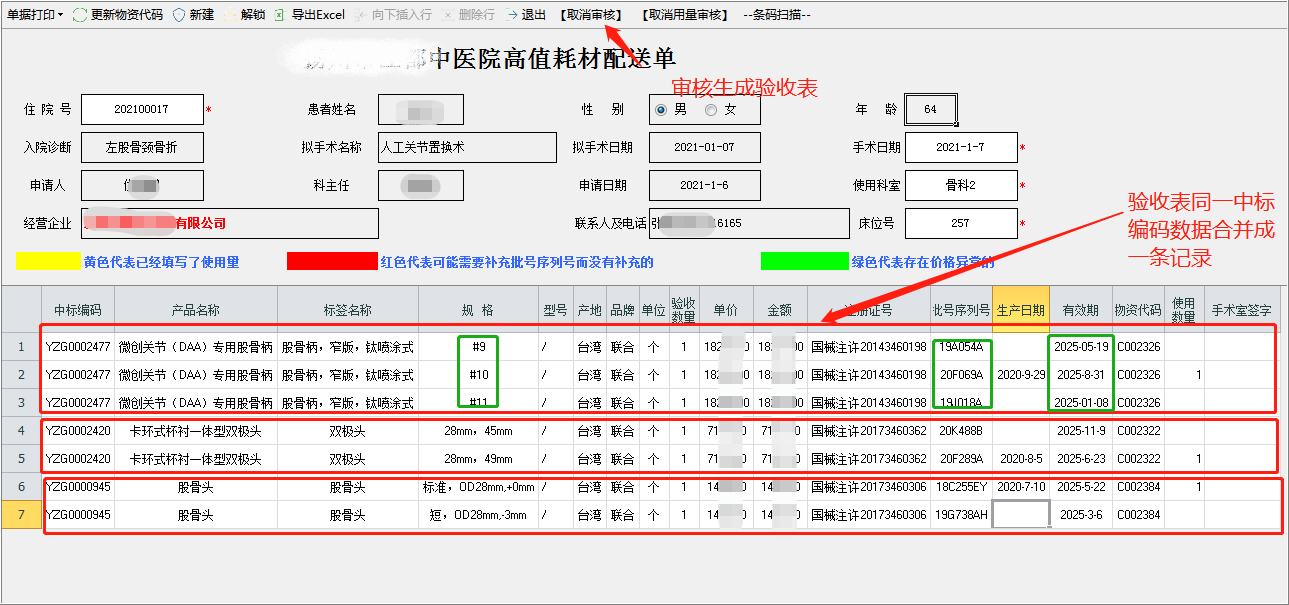
Task: Click the empty 生产日期 cell in row 7
Action: [x=1020, y=515]
